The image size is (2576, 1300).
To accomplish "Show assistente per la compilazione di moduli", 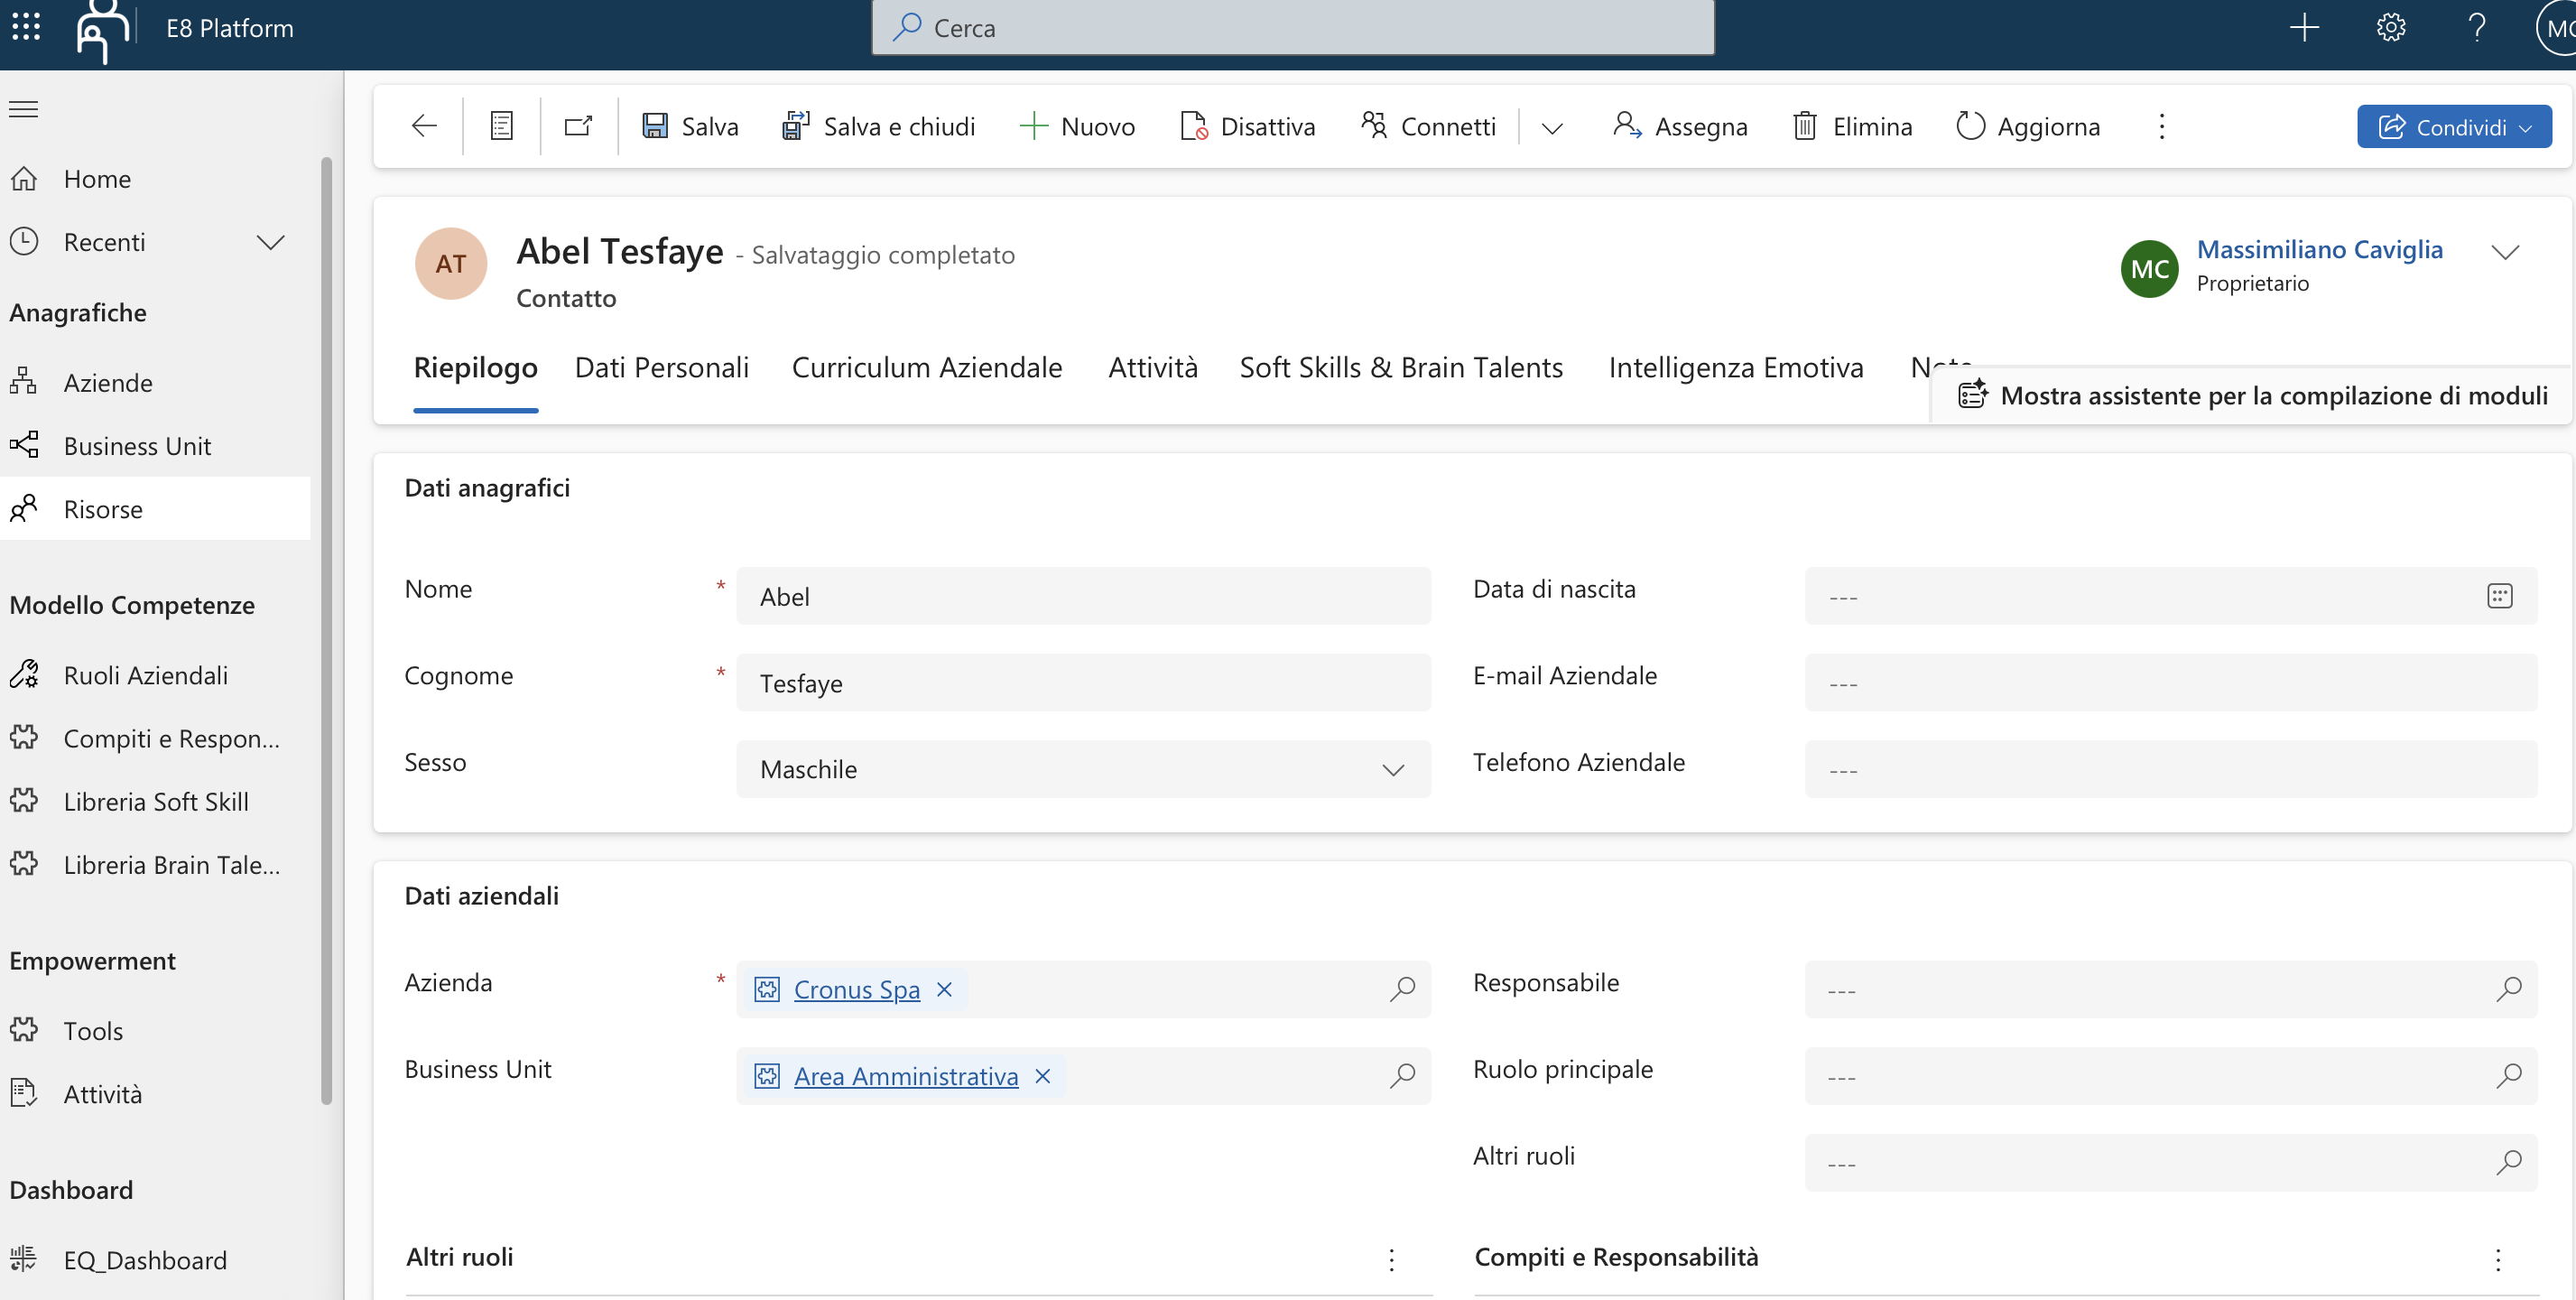I will [x=2252, y=395].
